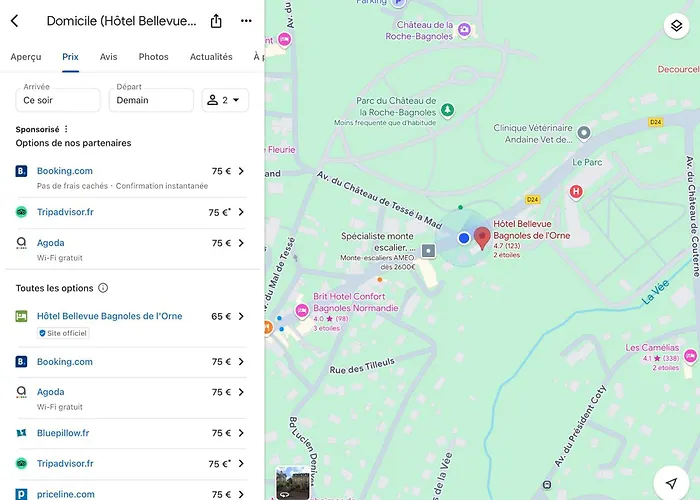Open the priceline.com offer link
The image size is (700, 500).
click(66, 494)
